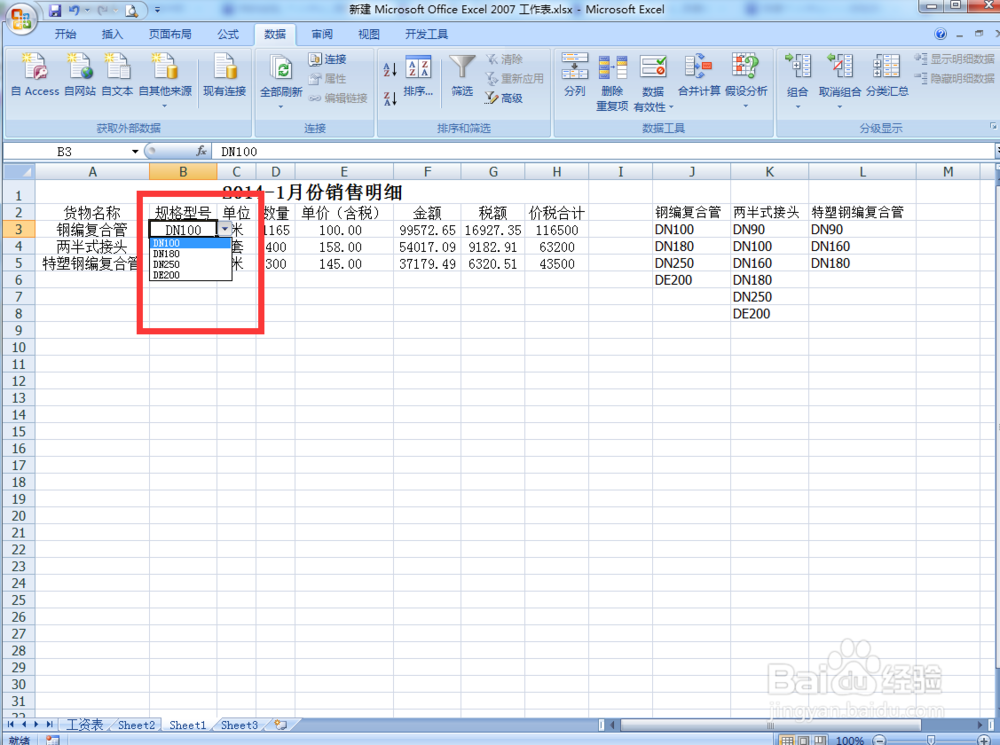Select 两半式接头 header cell in column K
Screen dimensions: 1000x745
(x=769, y=212)
